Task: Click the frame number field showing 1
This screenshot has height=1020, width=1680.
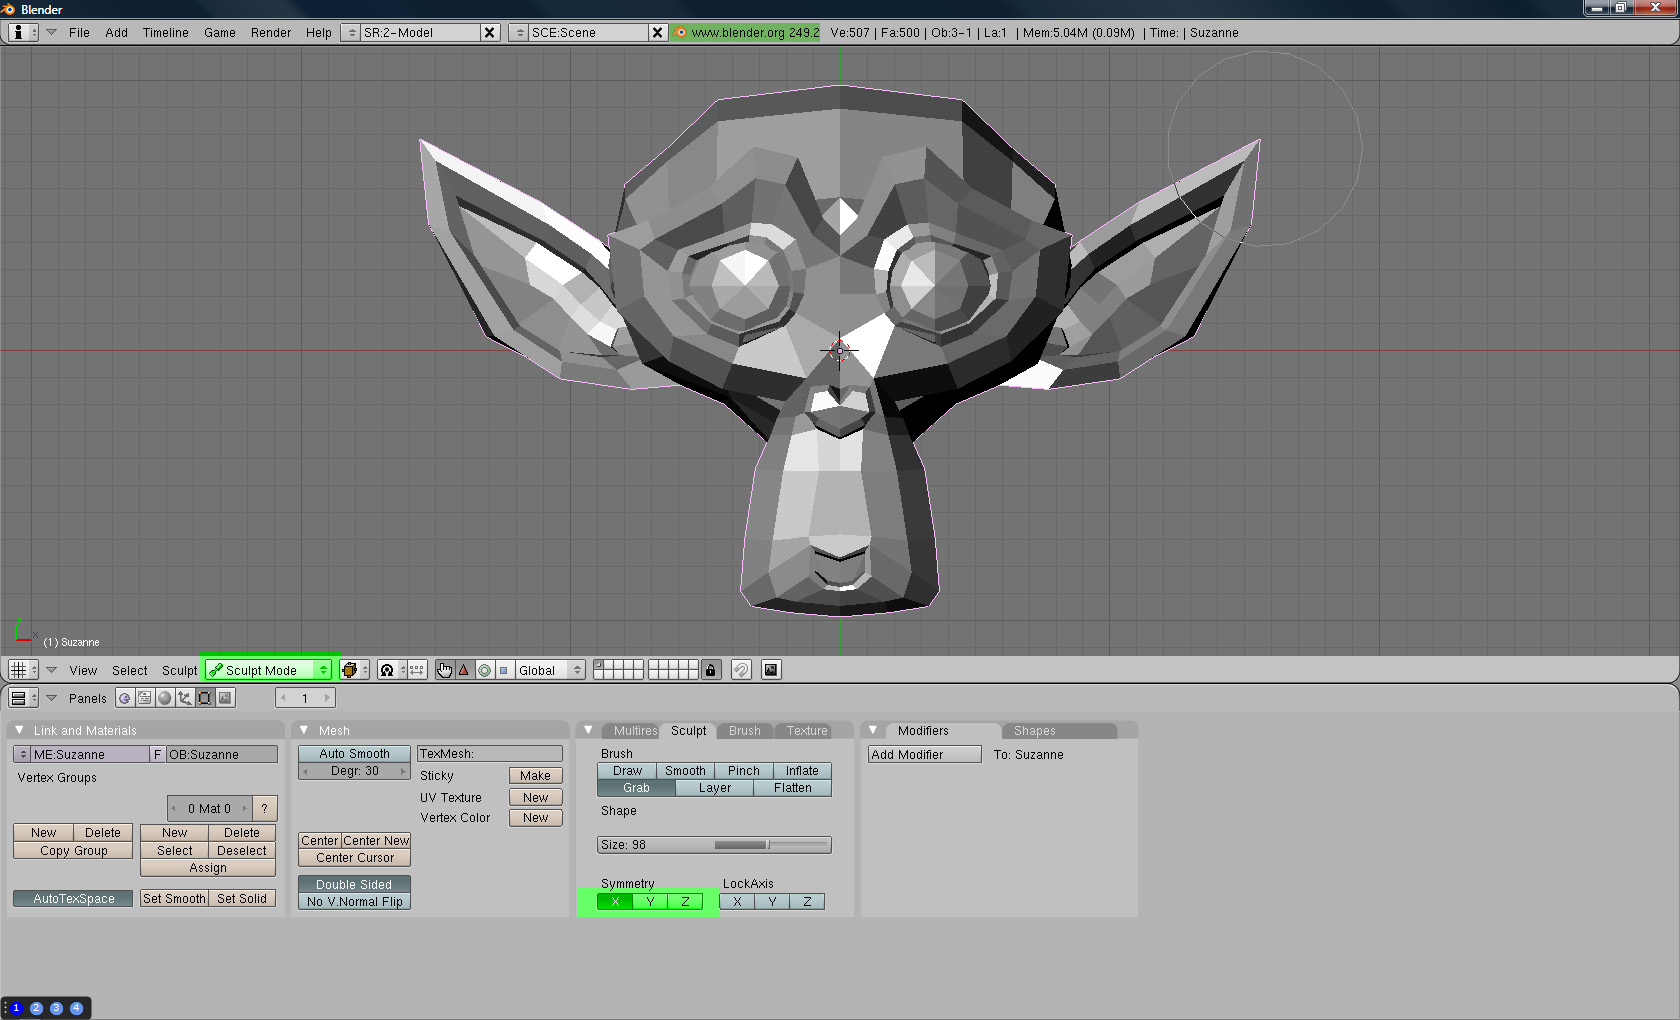Action: click(305, 698)
